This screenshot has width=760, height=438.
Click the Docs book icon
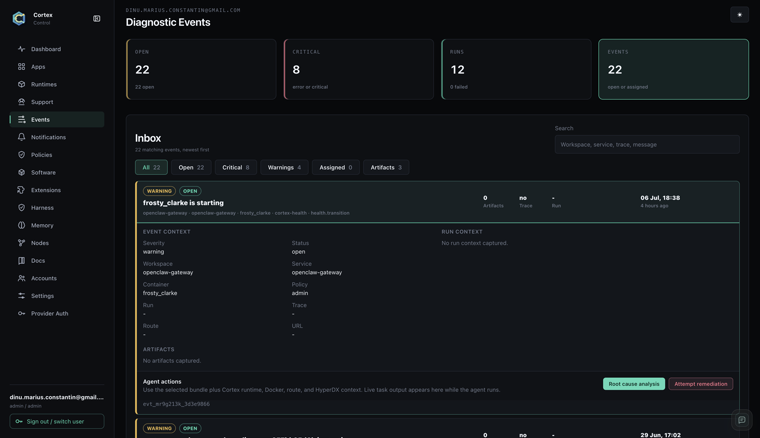pos(21,261)
